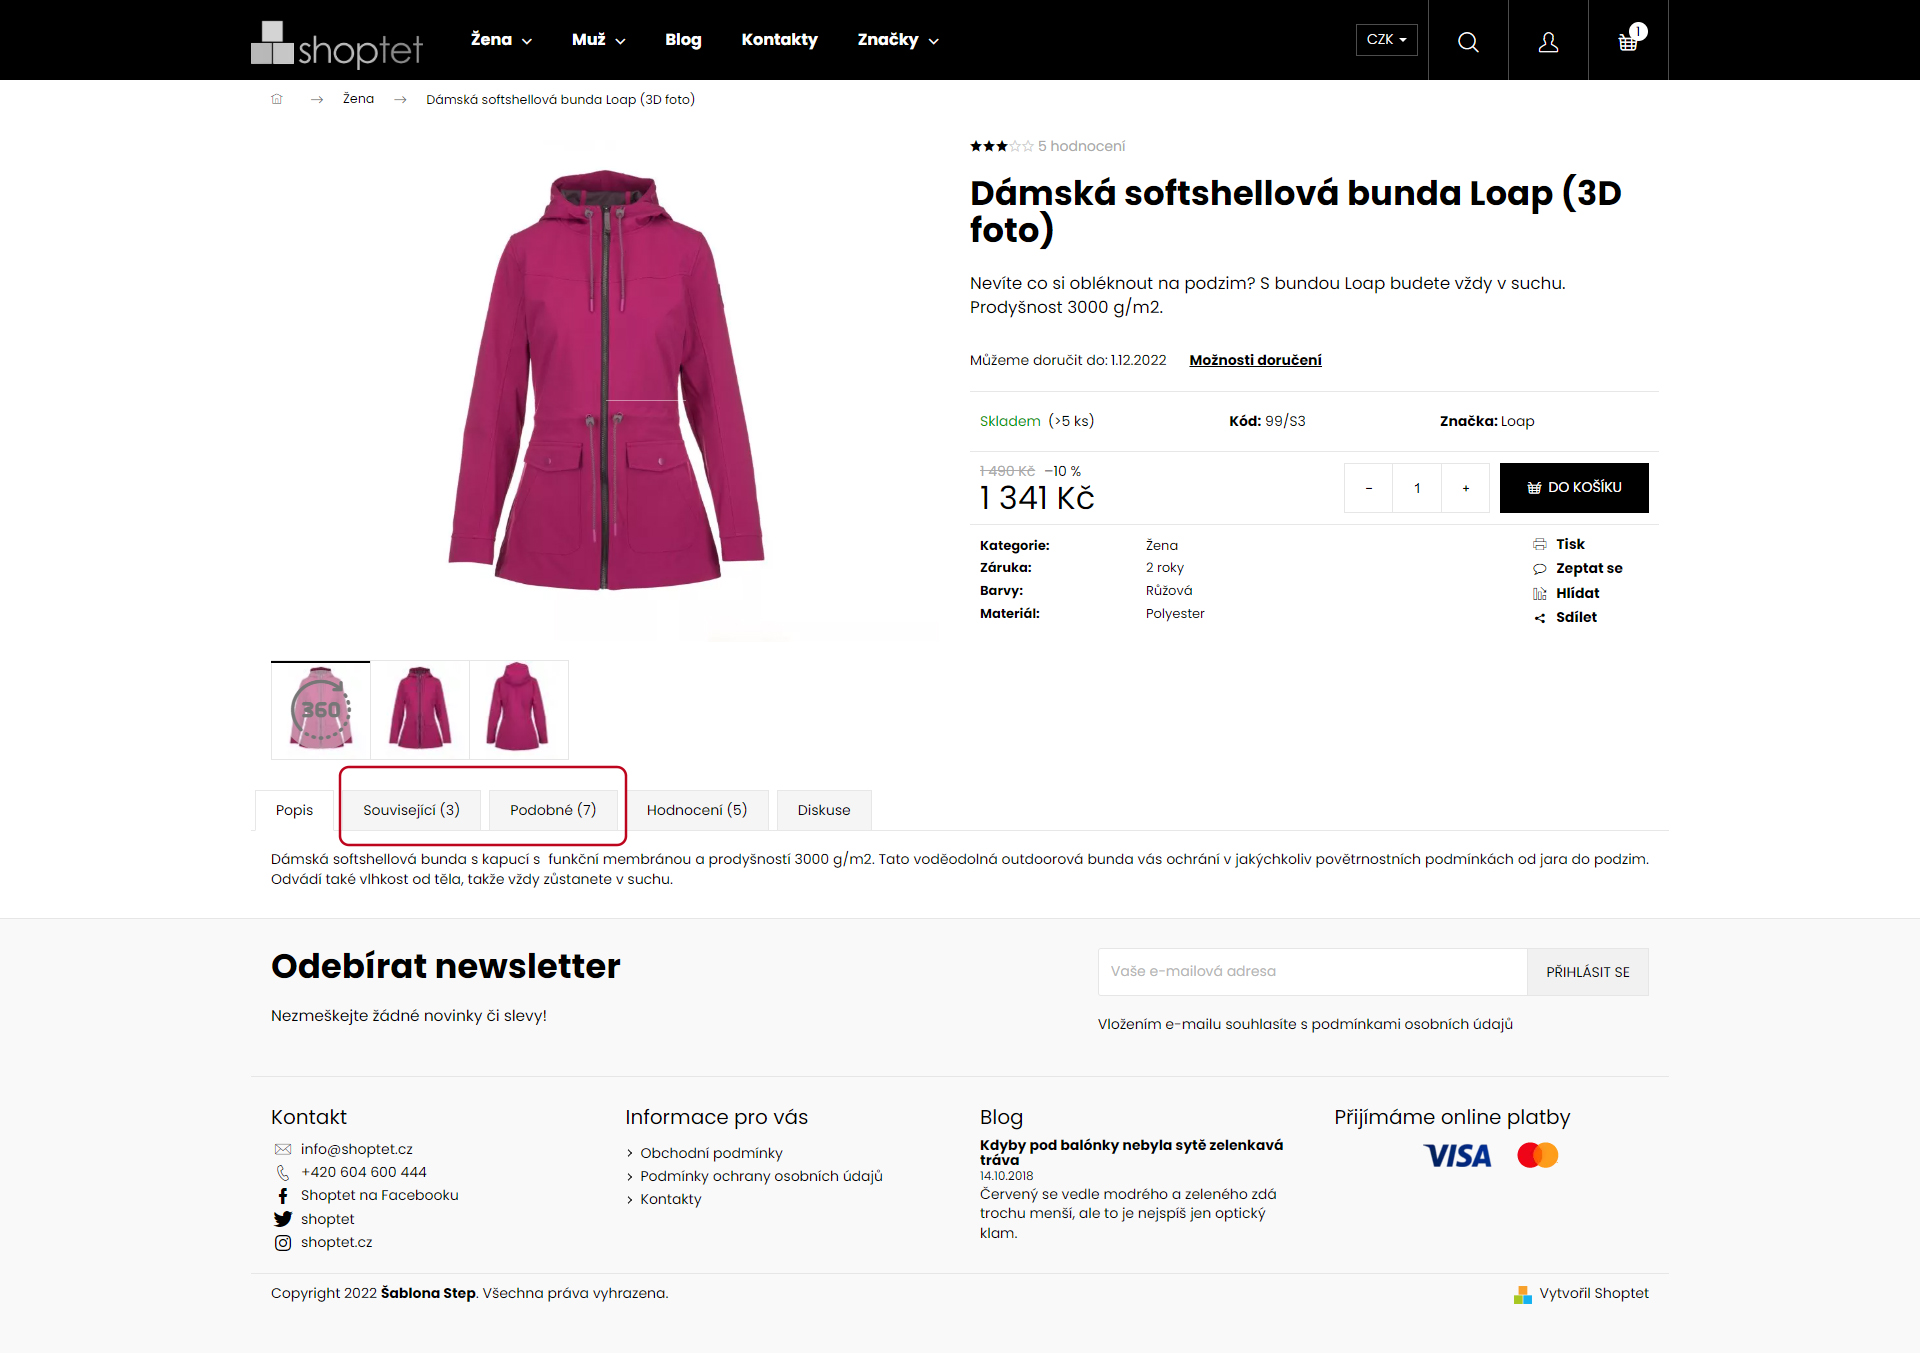Select the back jacket thumbnail
Image resolution: width=1920 pixels, height=1353 pixels.
(519, 710)
